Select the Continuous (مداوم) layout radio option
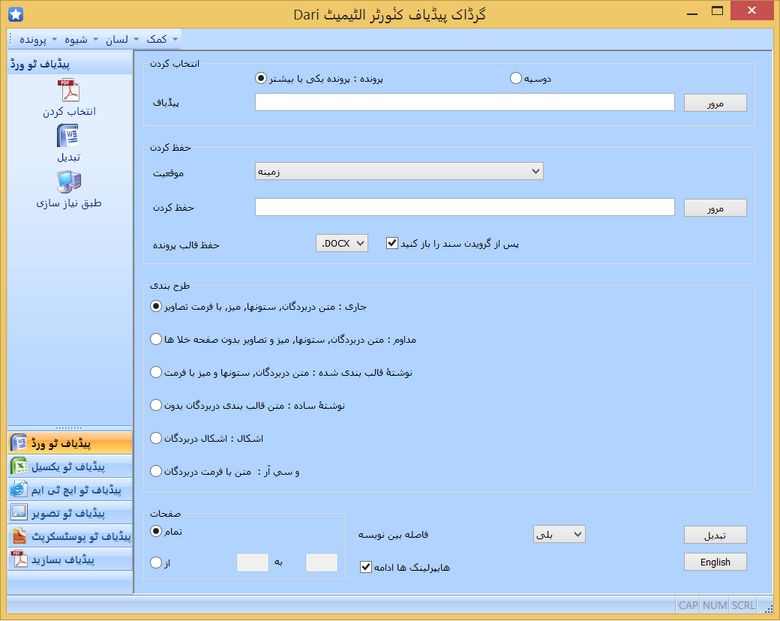Image resolution: width=780 pixels, height=621 pixels. click(156, 339)
